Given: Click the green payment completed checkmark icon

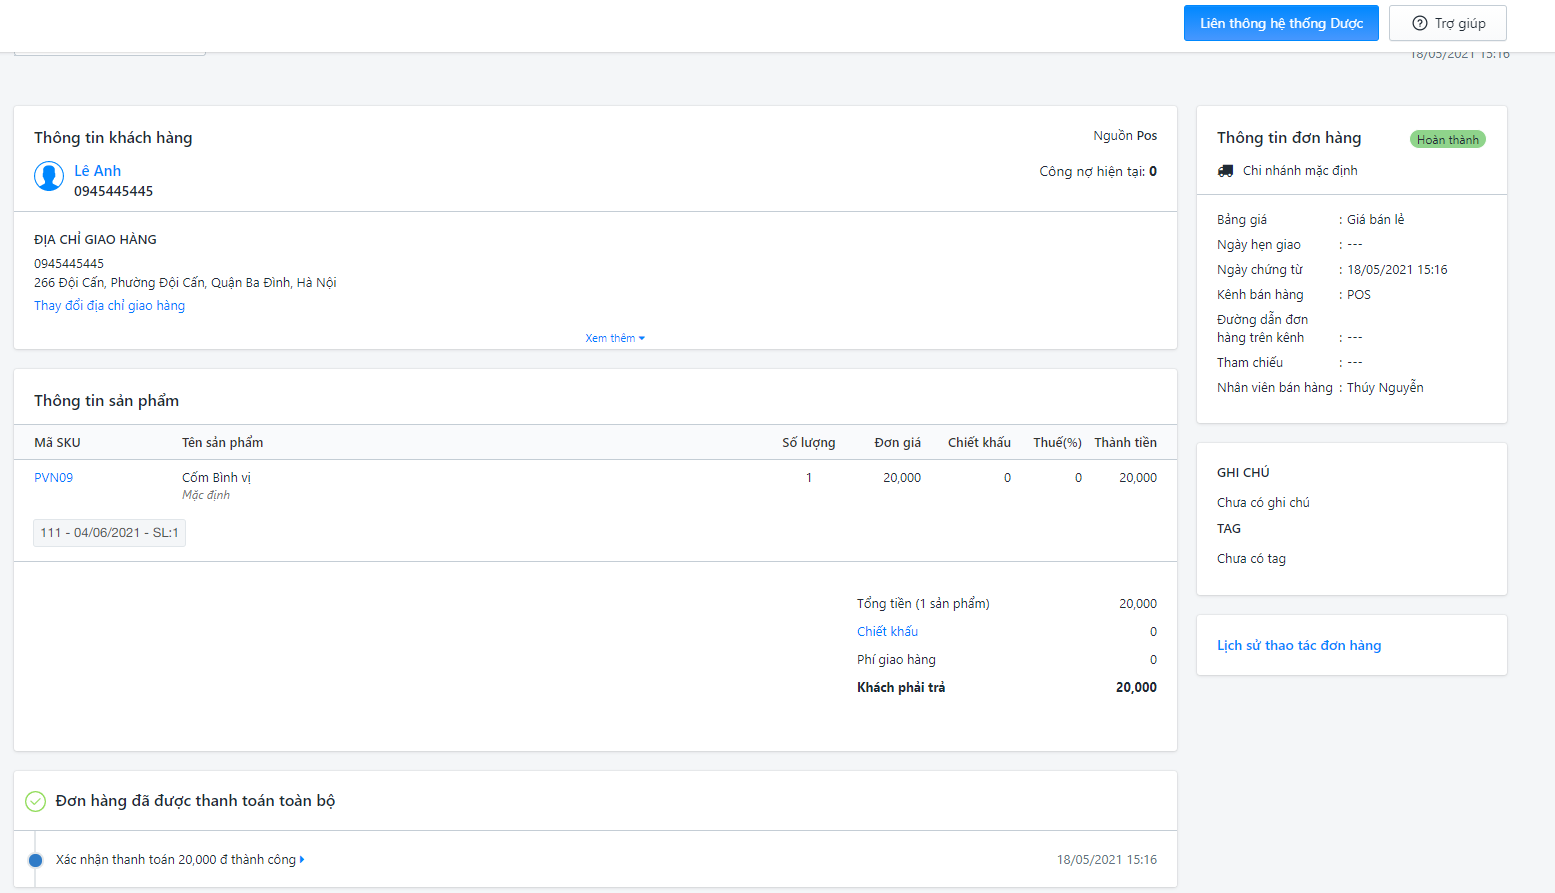Looking at the screenshot, I should pyautogui.click(x=35, y=801).
